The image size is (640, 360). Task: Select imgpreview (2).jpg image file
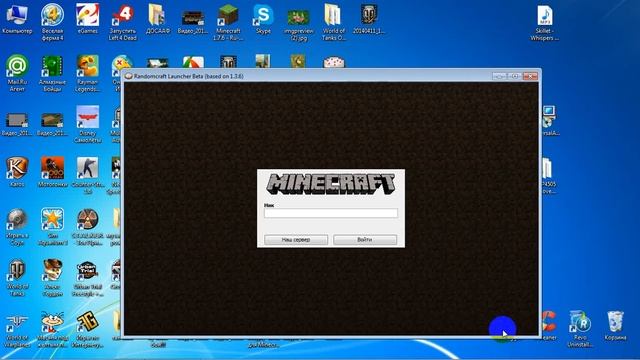coord(298,24)
